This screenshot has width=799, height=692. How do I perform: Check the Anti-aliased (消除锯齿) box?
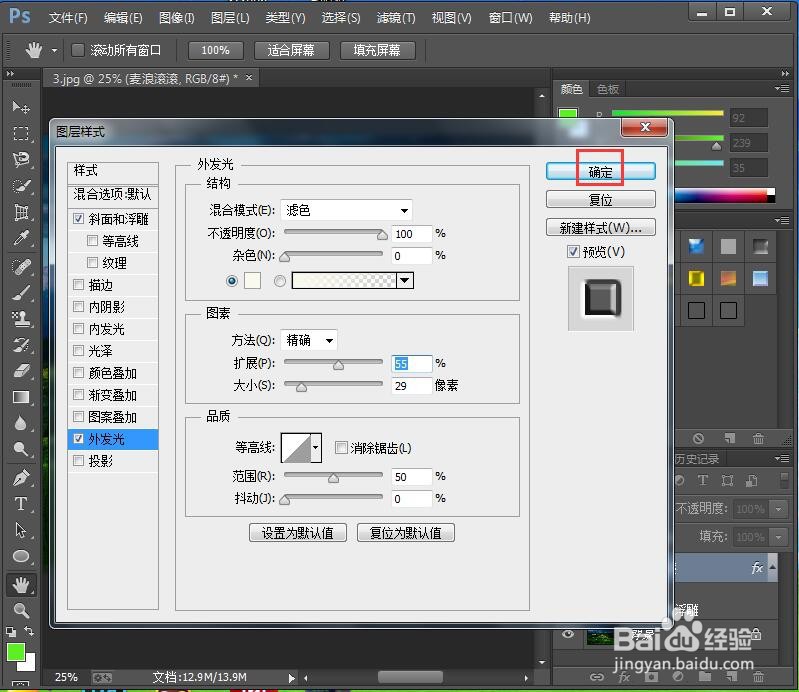341,447
